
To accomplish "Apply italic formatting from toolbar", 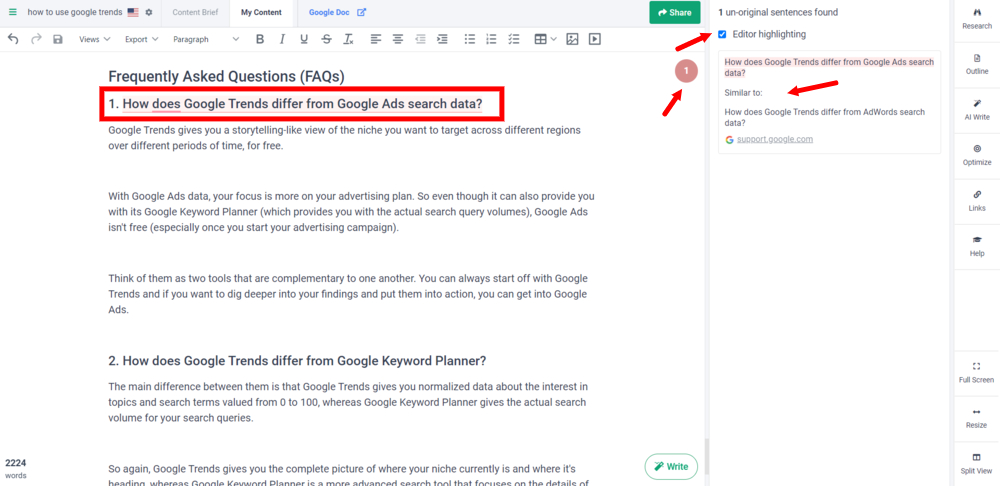I will [282, 39].
